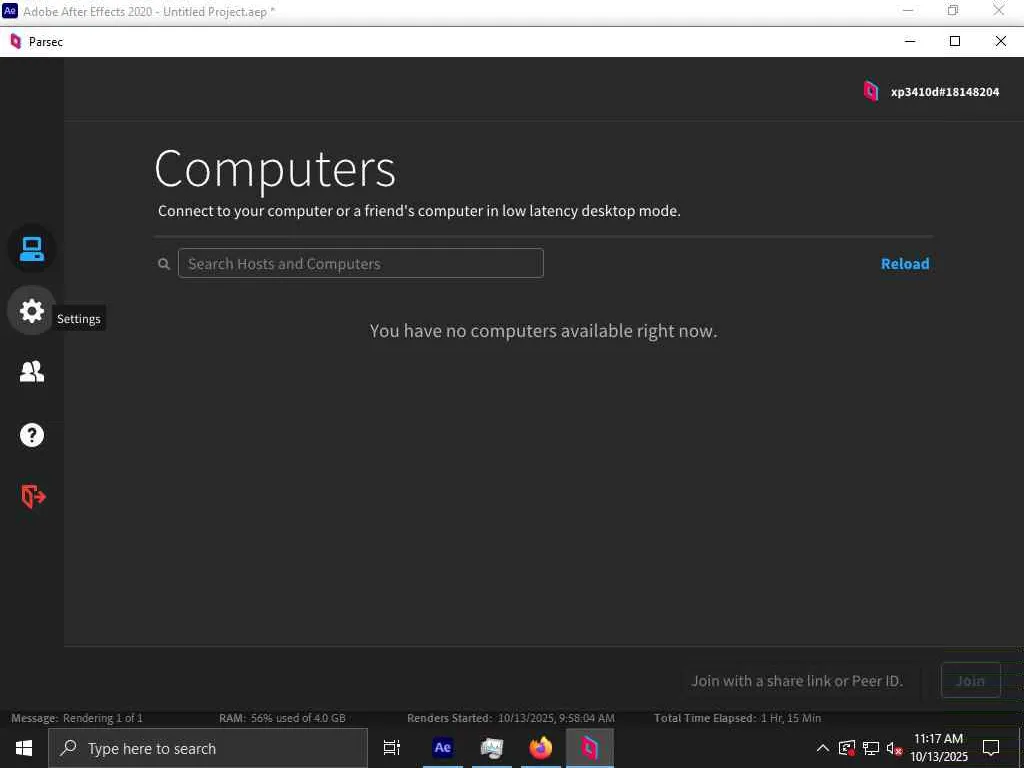
Task: Maximize the Parsec window
Action: tap(955, 41)
